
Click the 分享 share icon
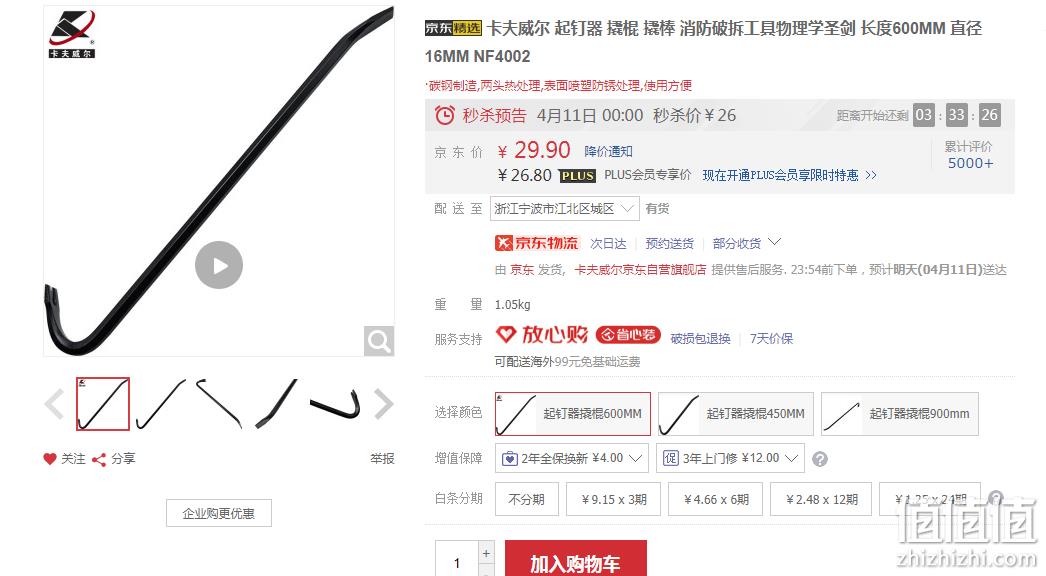pos(99,459)
